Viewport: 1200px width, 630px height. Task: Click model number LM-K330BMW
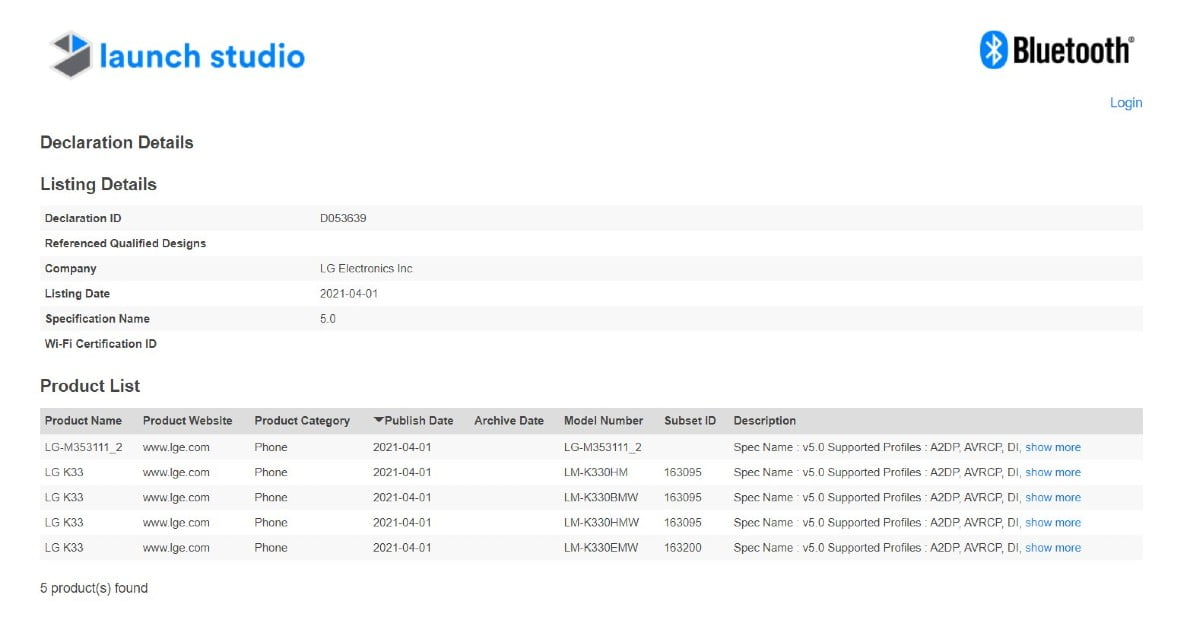[x=601, y=497]
